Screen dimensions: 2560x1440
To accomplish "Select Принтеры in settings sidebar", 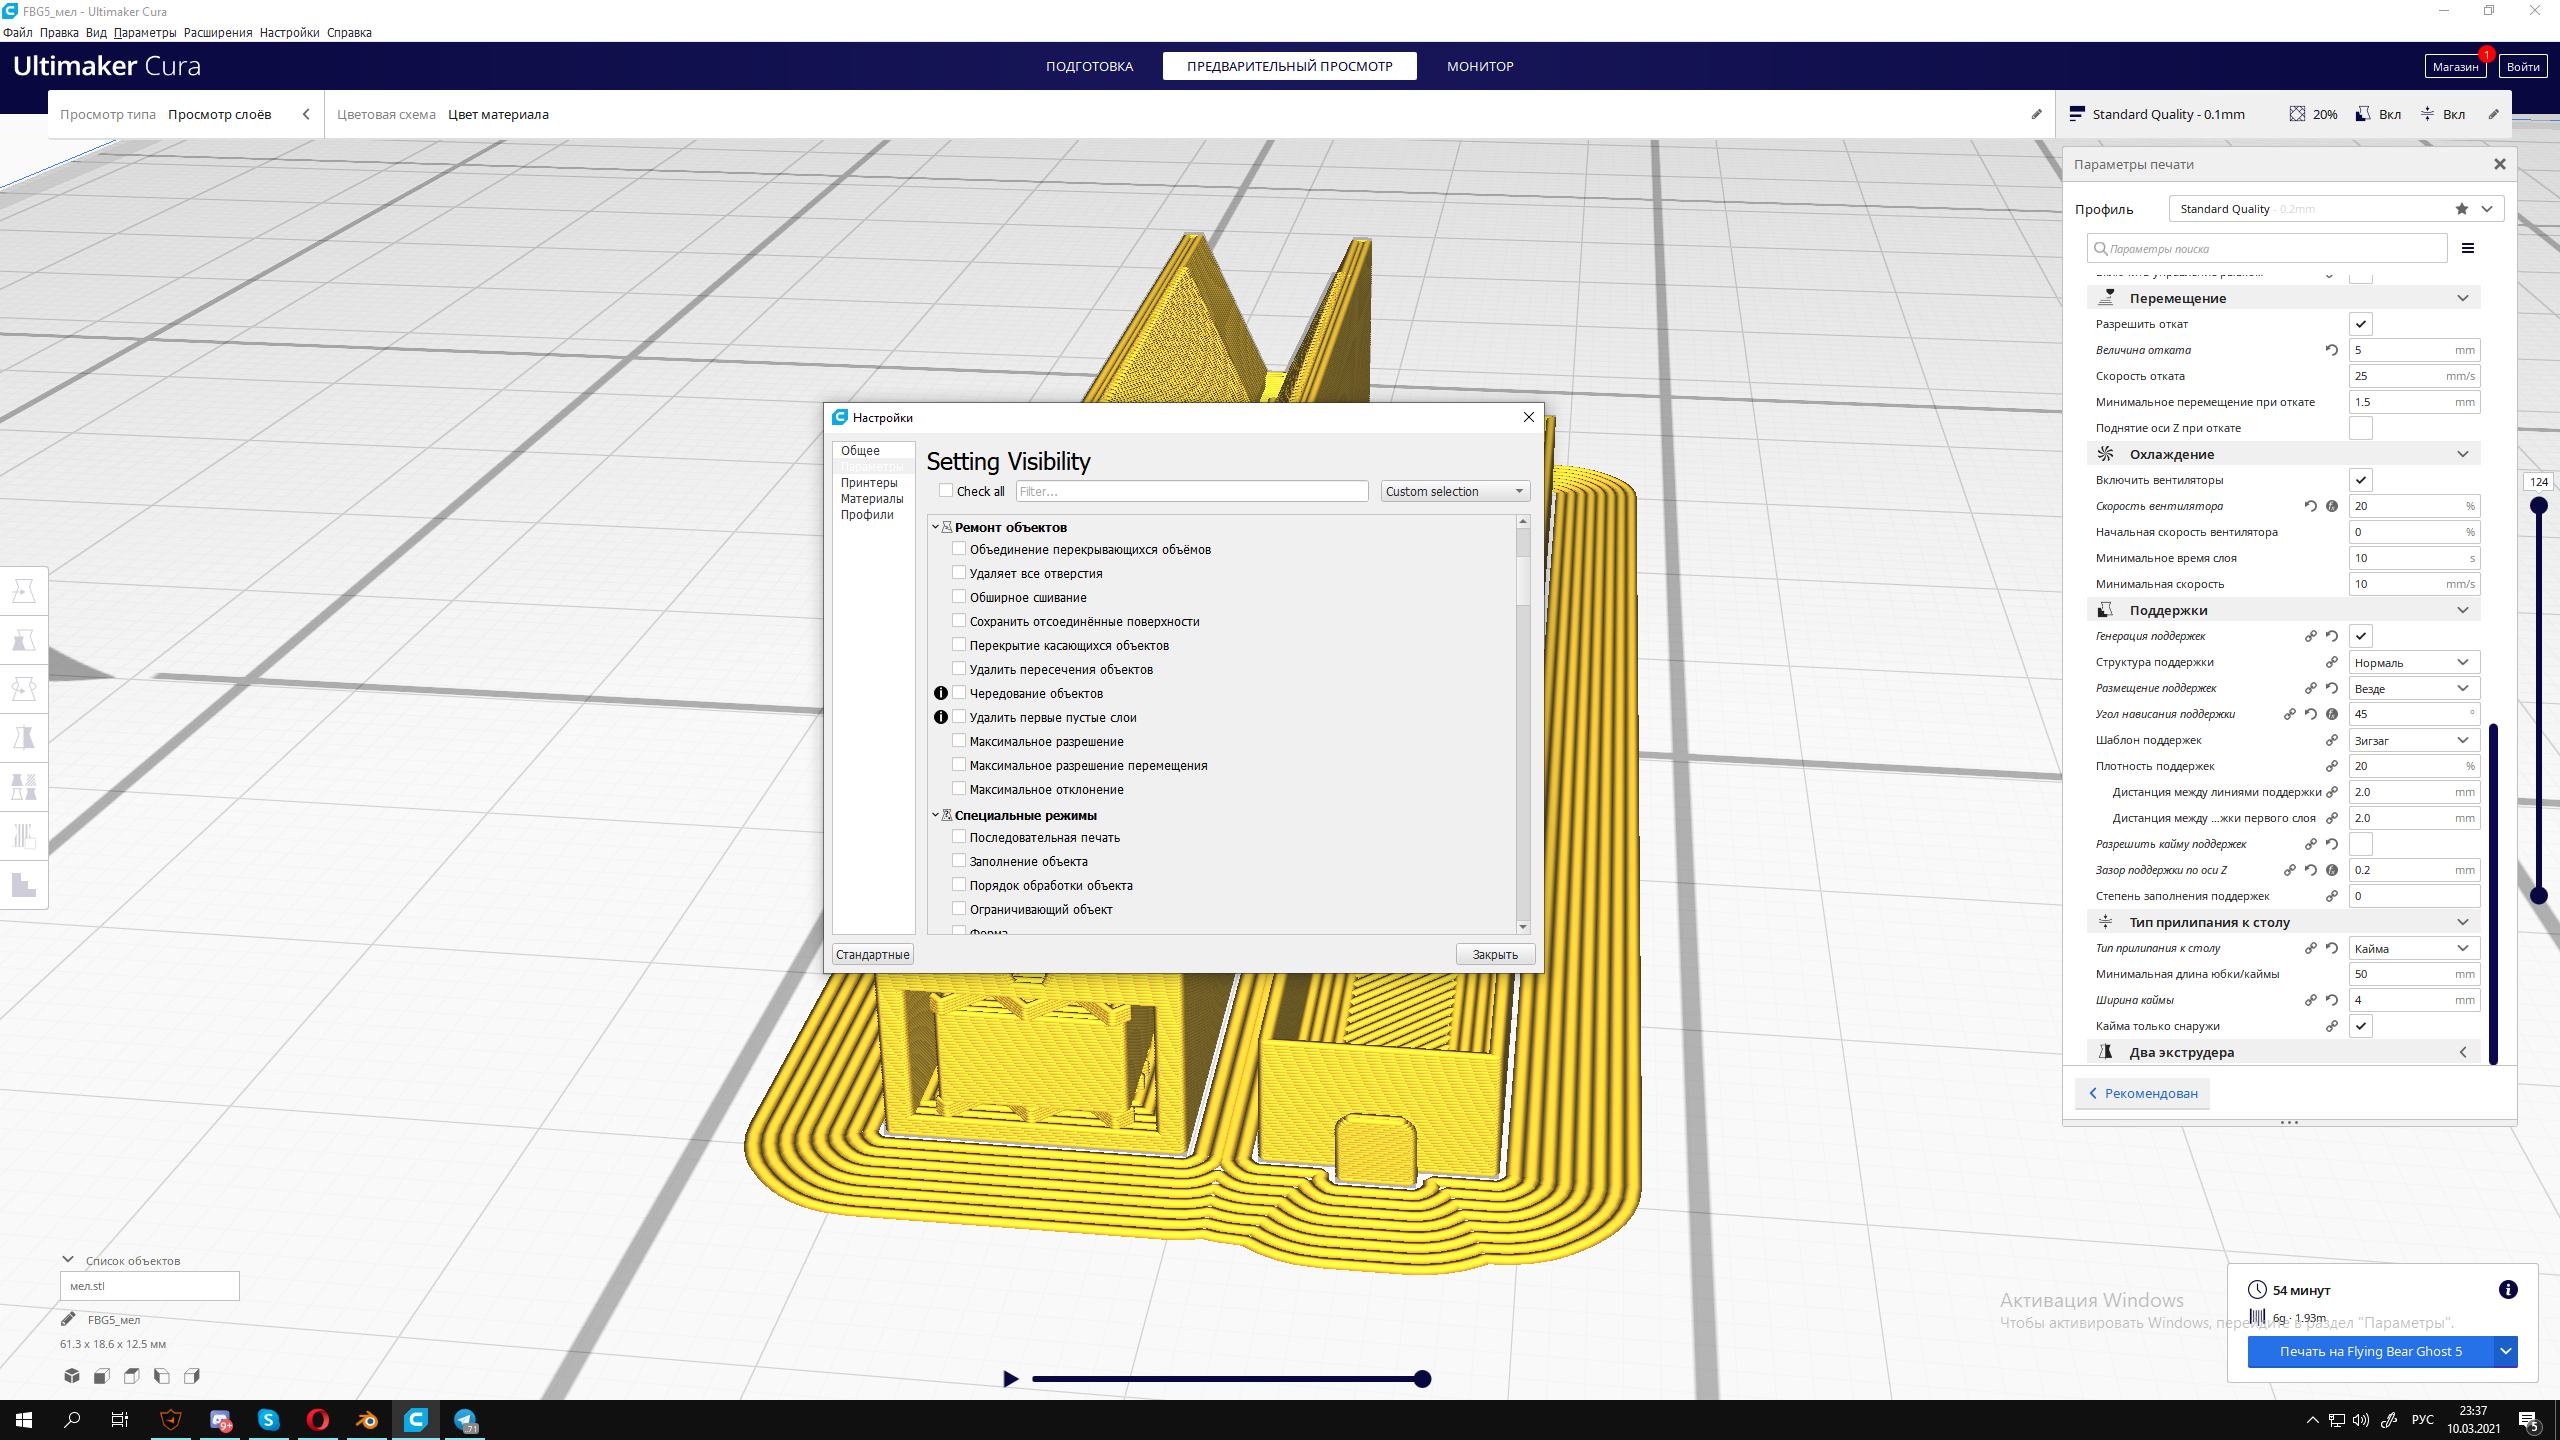I will tap(869, 482).
